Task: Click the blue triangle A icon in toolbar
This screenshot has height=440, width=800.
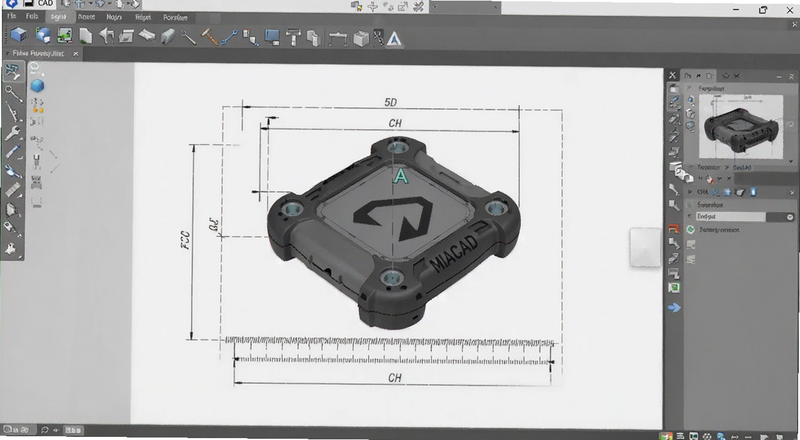Action: [x=393, y=39]
